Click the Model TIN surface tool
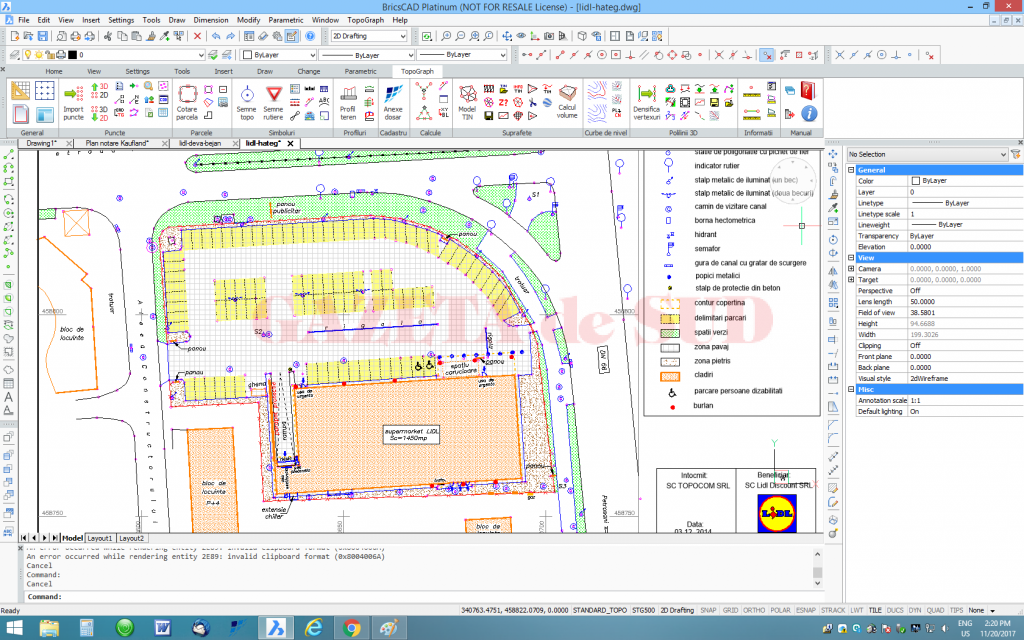Viewport: 1024px width, 640px height. point(467,103)
